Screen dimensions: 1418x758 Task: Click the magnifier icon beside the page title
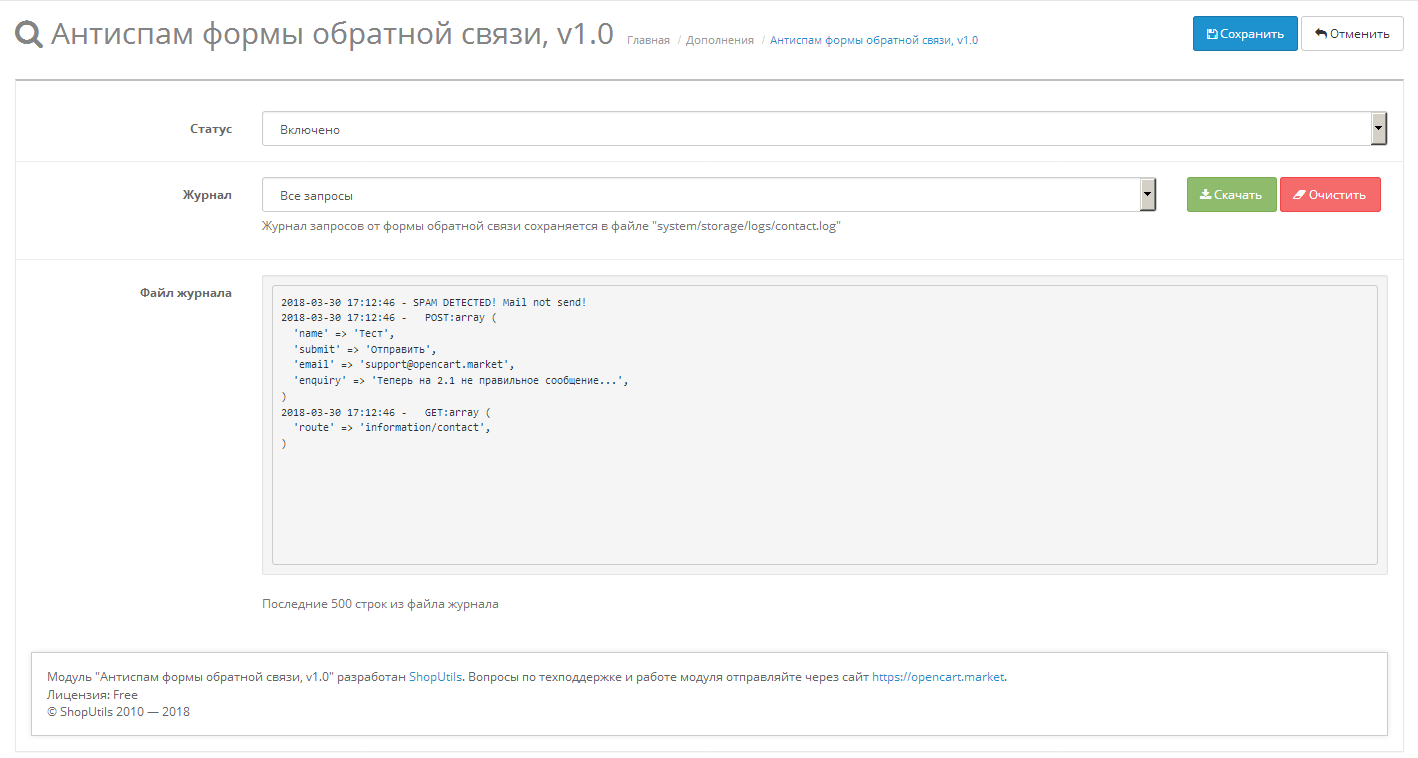point(29,35)
